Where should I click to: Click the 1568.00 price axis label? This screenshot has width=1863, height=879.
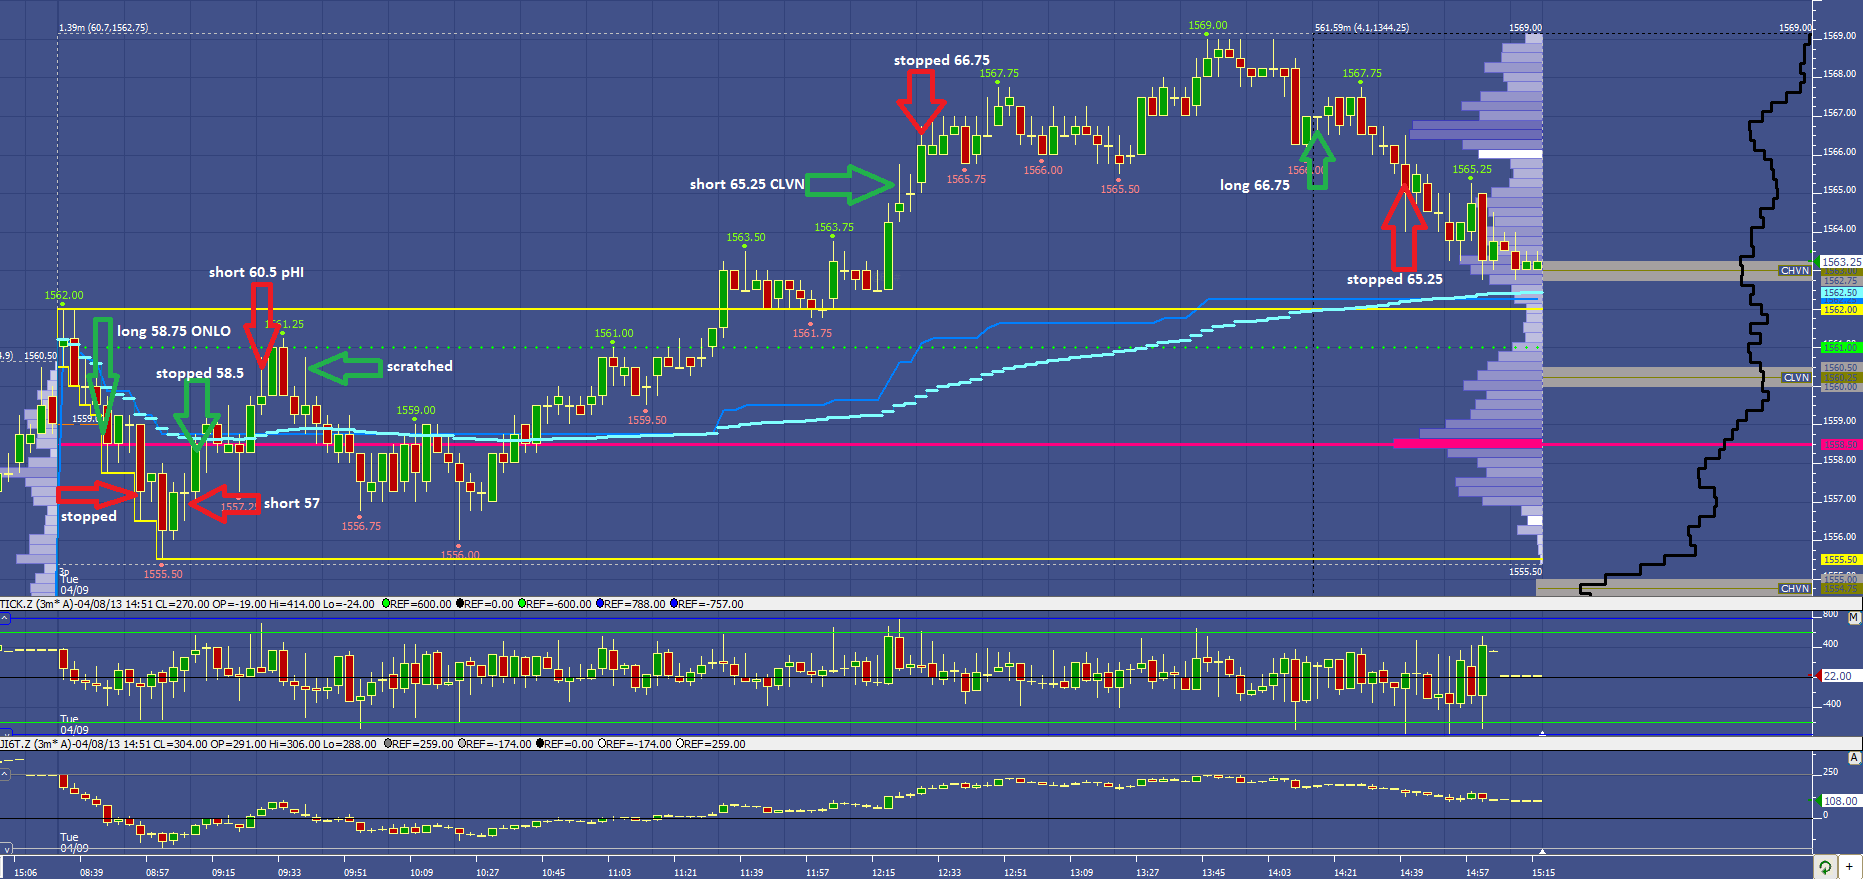point(1840,74)
